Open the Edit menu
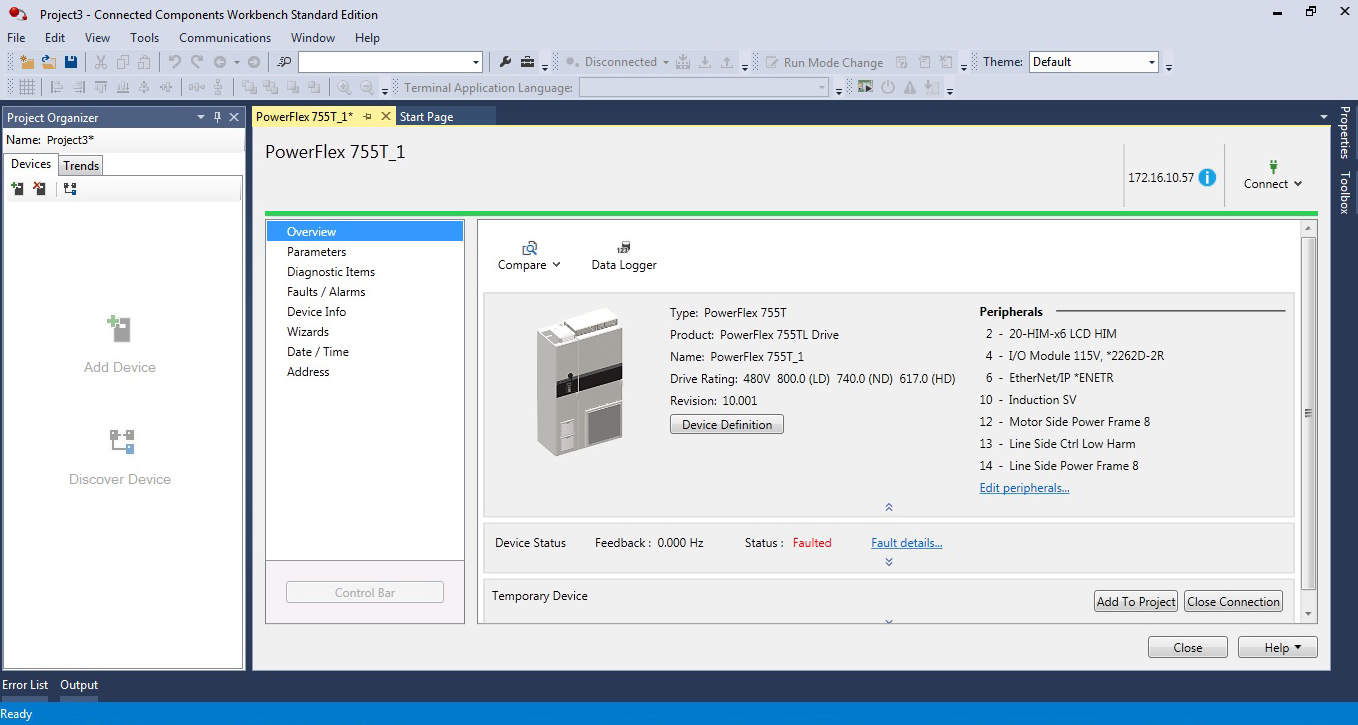Image resolution: width=1358 pixels, height=725 pixels. [x=55, y=38]
